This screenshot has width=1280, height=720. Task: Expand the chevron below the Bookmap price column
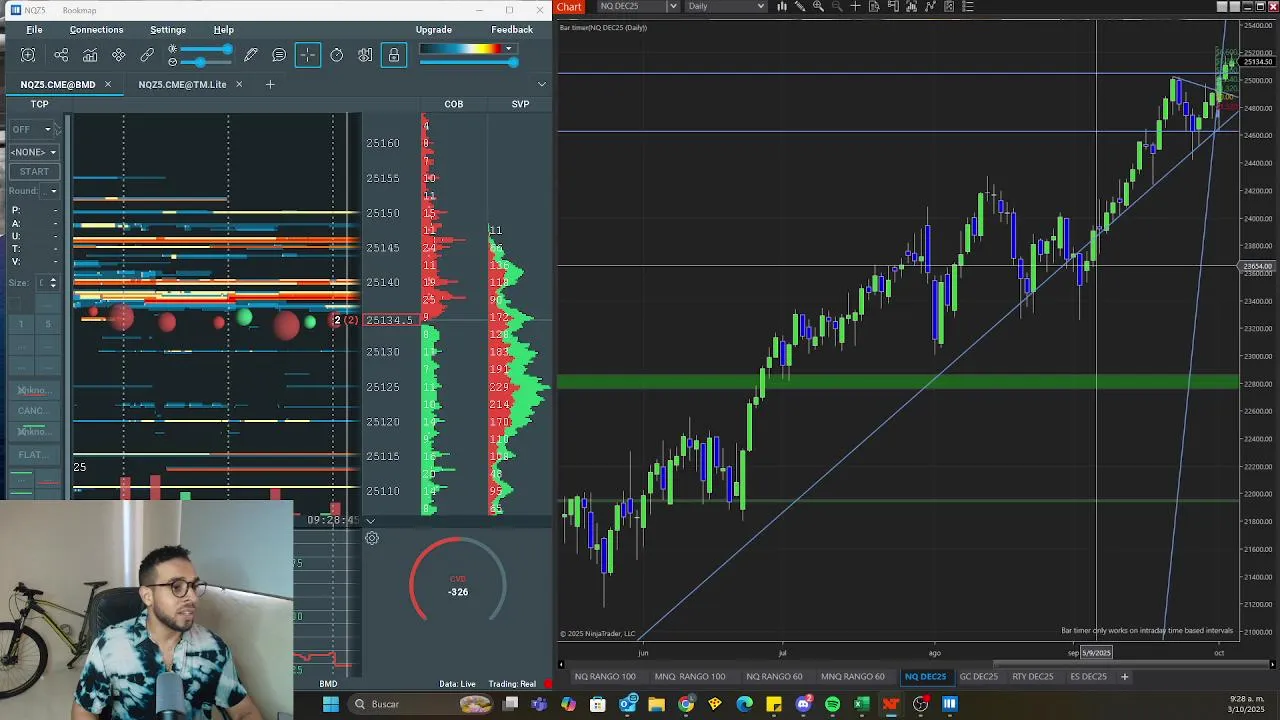tap(370, 521)
